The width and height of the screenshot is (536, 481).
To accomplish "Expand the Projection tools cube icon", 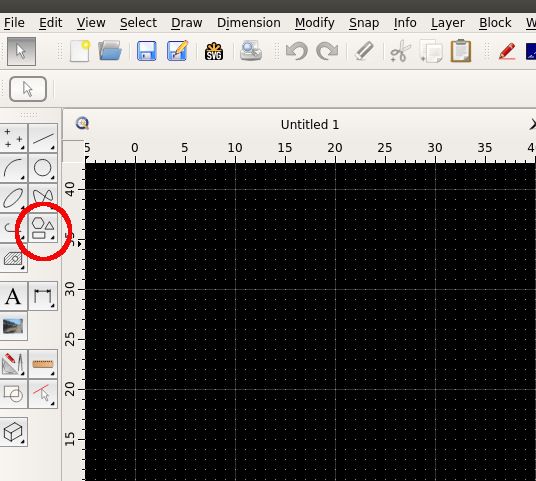I will click(13, 432).
